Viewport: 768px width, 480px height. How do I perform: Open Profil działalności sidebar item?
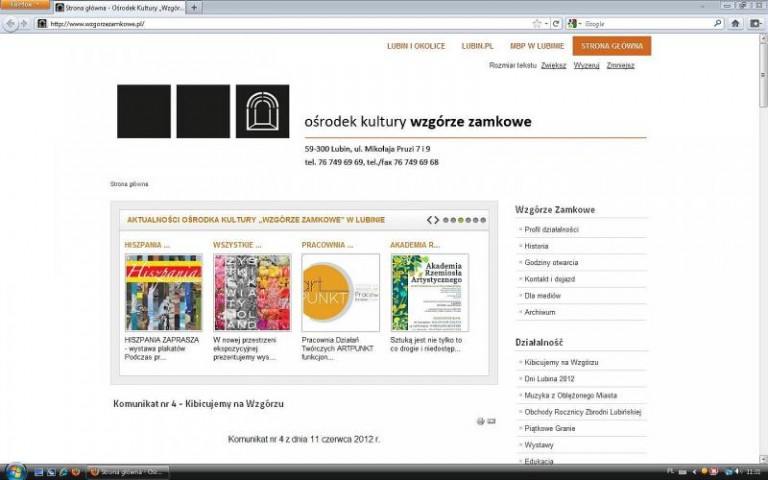552,229
